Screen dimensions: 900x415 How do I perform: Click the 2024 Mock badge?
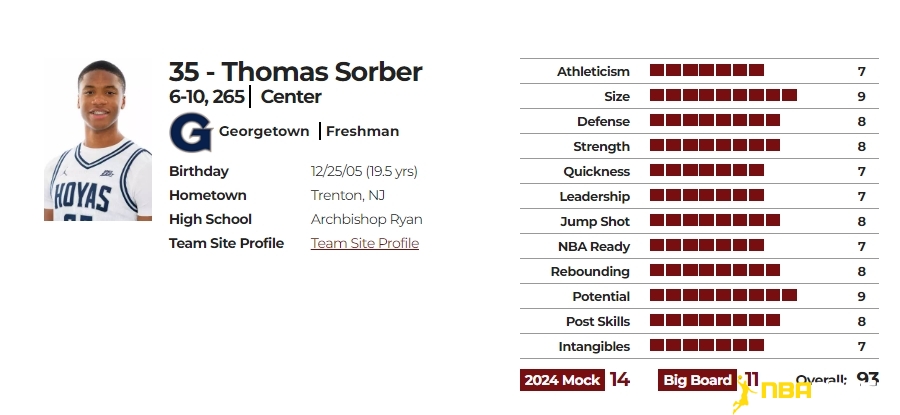click(562, 380)
